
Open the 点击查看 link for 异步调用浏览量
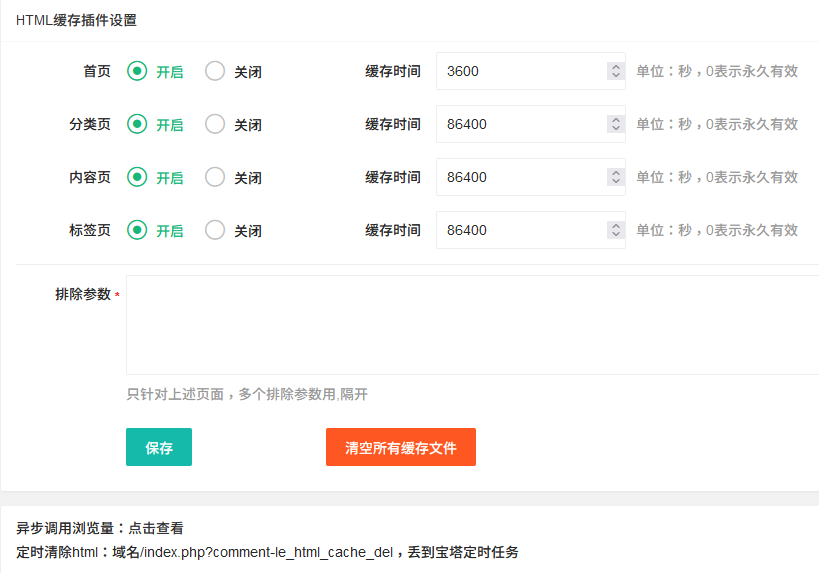[x=156, y=528]
